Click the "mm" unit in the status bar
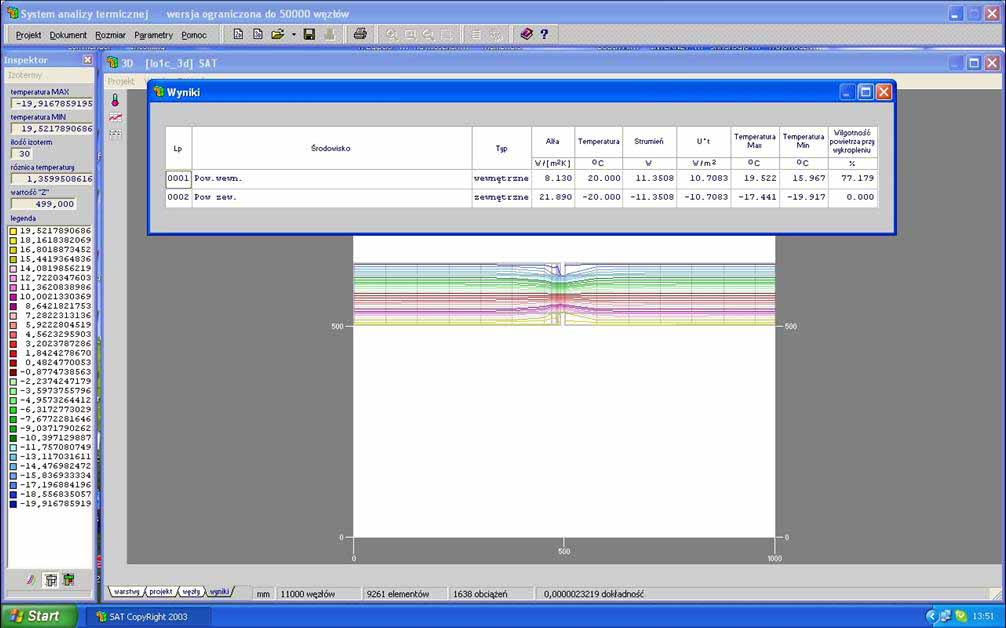The height and width of the screenshot is (628, 1006). [x=263, y=595]
